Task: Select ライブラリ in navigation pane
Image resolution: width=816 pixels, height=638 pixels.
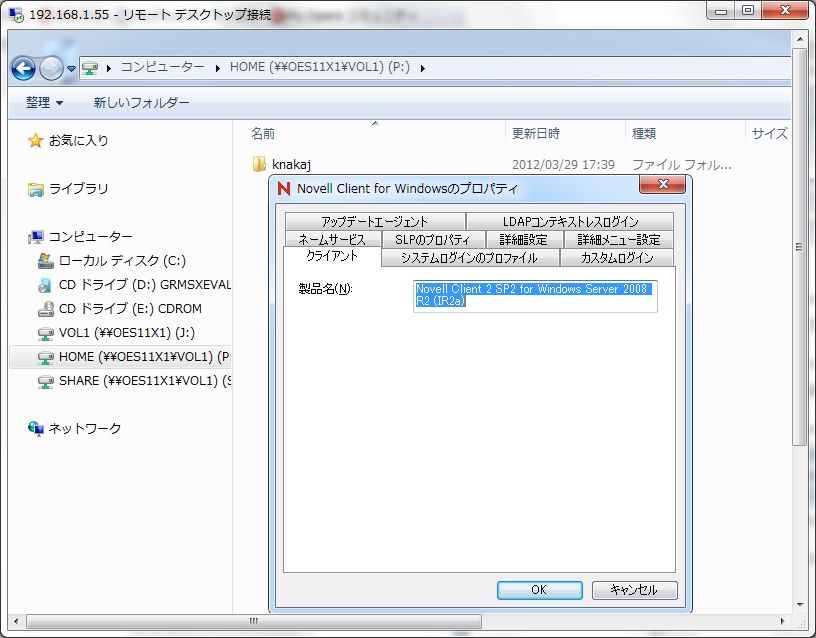Action: 79,189
